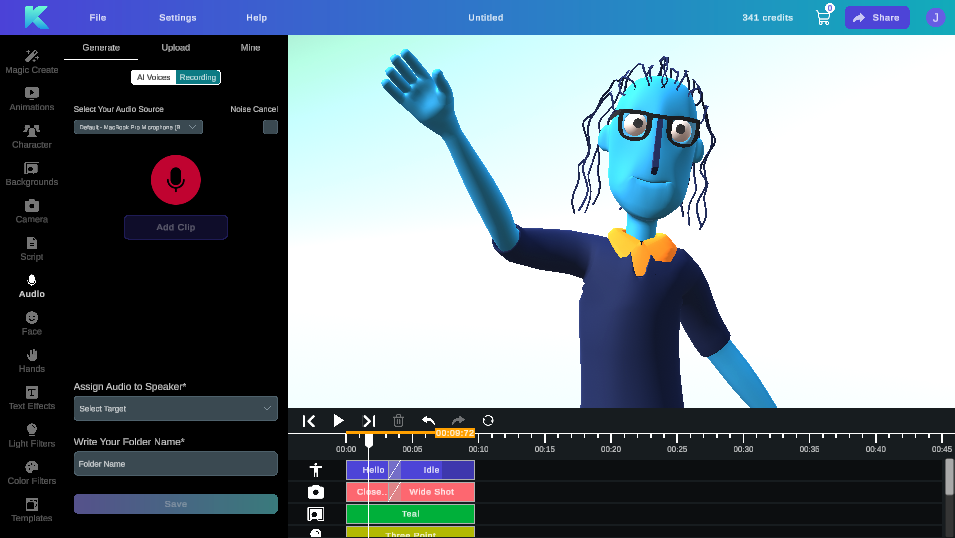Click the Add Clip button
The height and width of the screenshot is (538, 955).
[x=176, y=227]
